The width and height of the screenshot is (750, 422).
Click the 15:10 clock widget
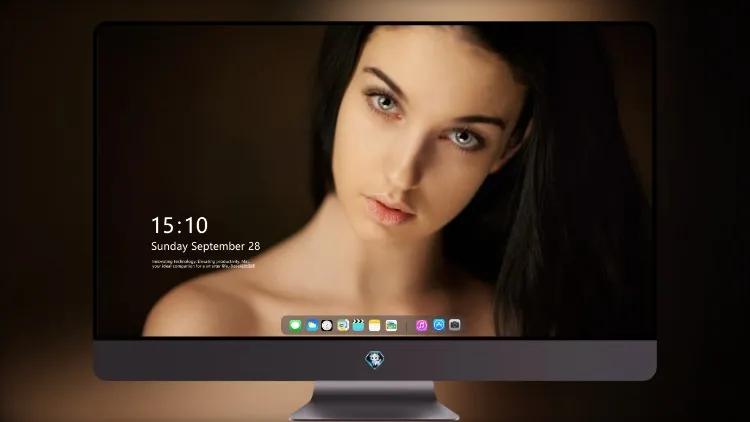[179, 225]
